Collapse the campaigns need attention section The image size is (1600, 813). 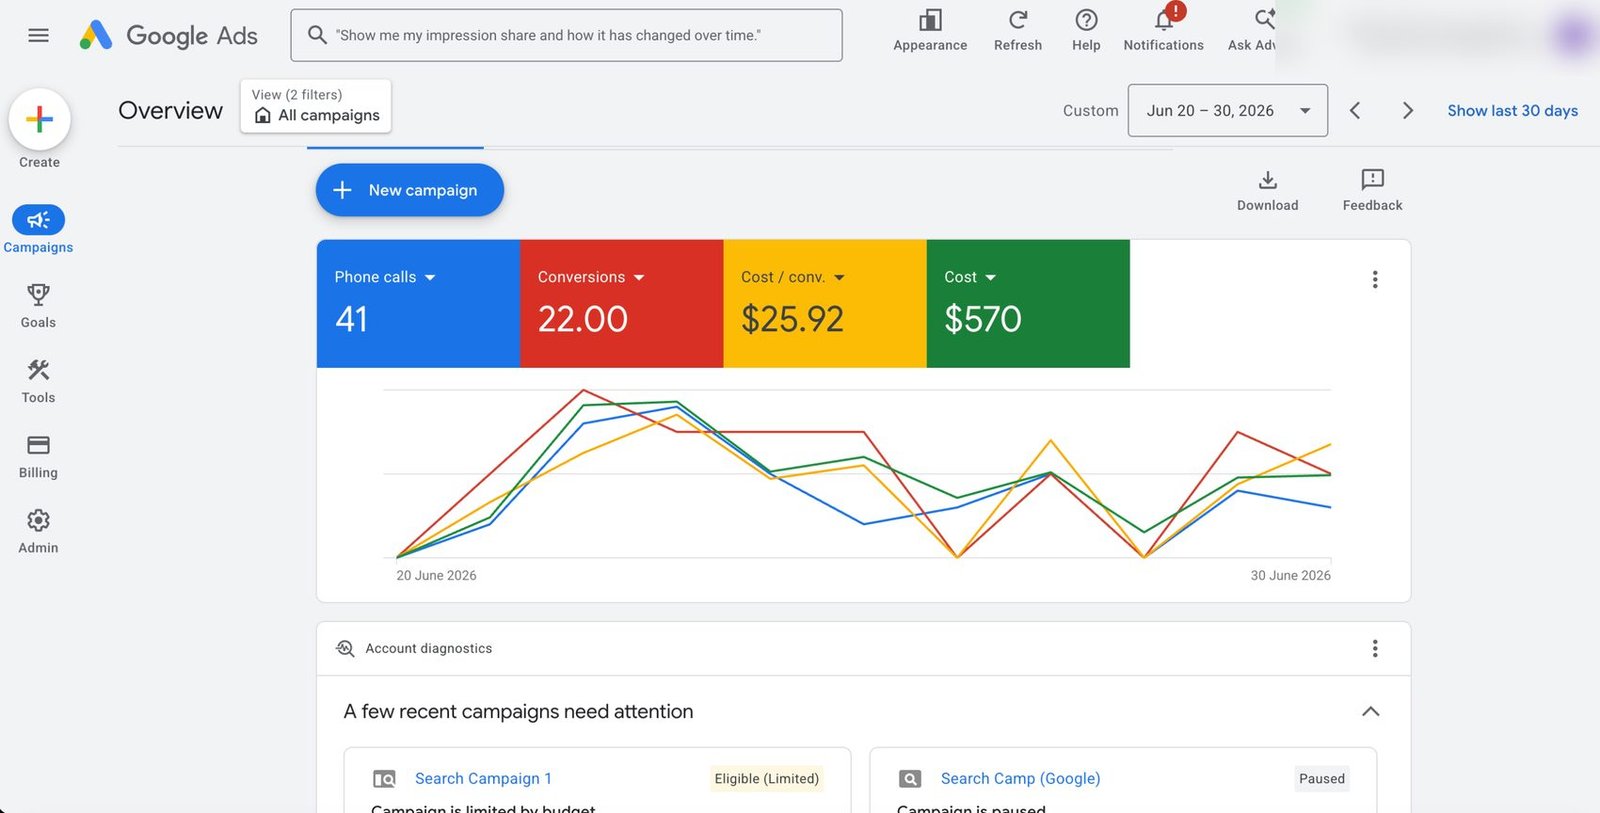click(x=1370, y=712)
